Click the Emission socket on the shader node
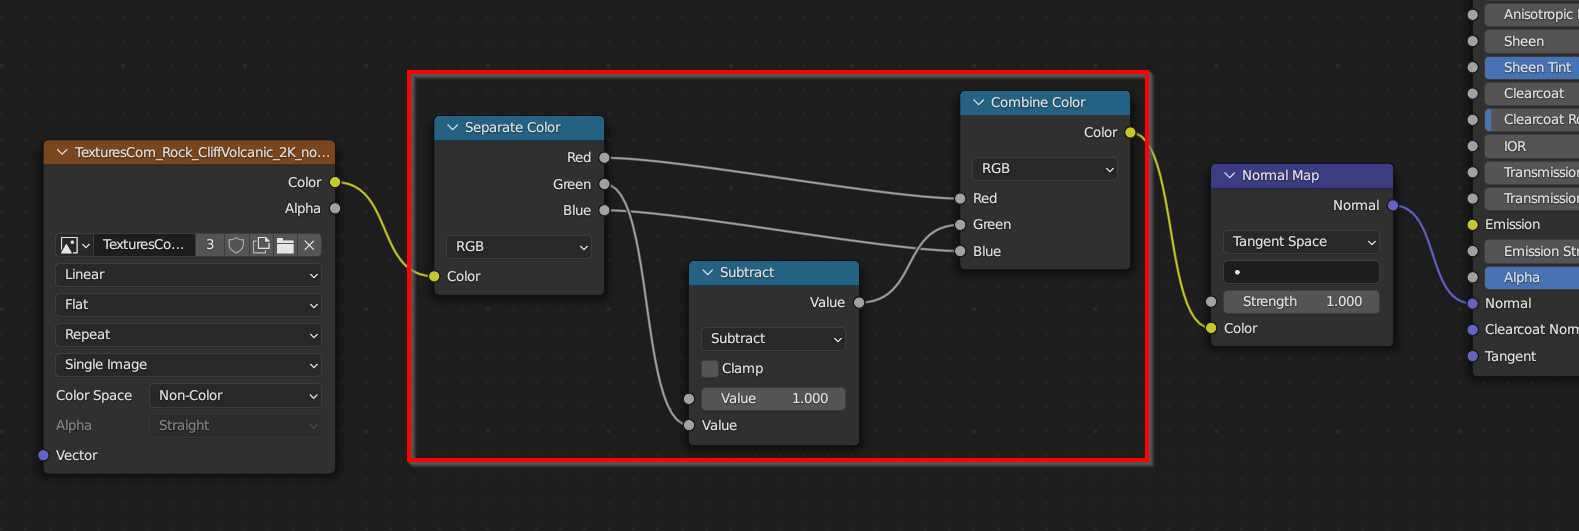This screenshot has height=531, width=1579. click(x=1472, y=224)
